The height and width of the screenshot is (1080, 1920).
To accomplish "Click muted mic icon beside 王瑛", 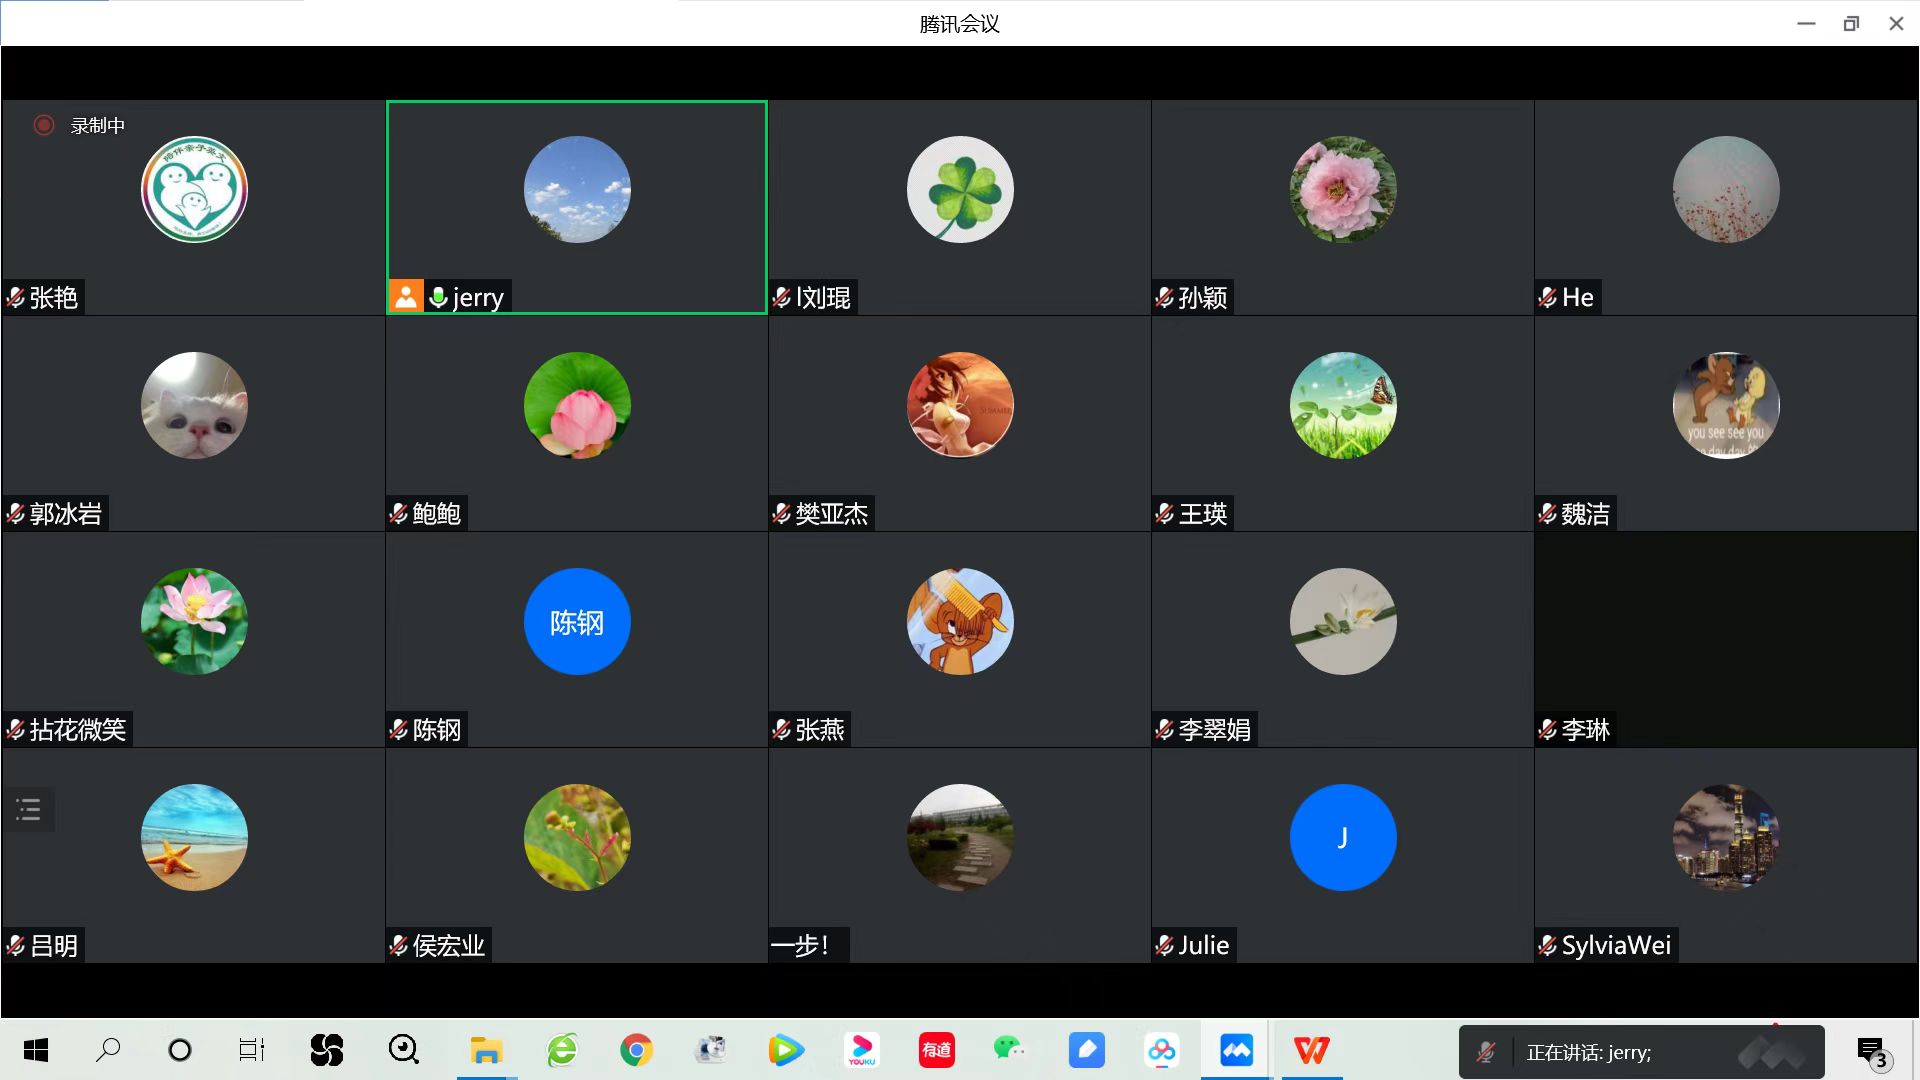I will point(1165,514).
